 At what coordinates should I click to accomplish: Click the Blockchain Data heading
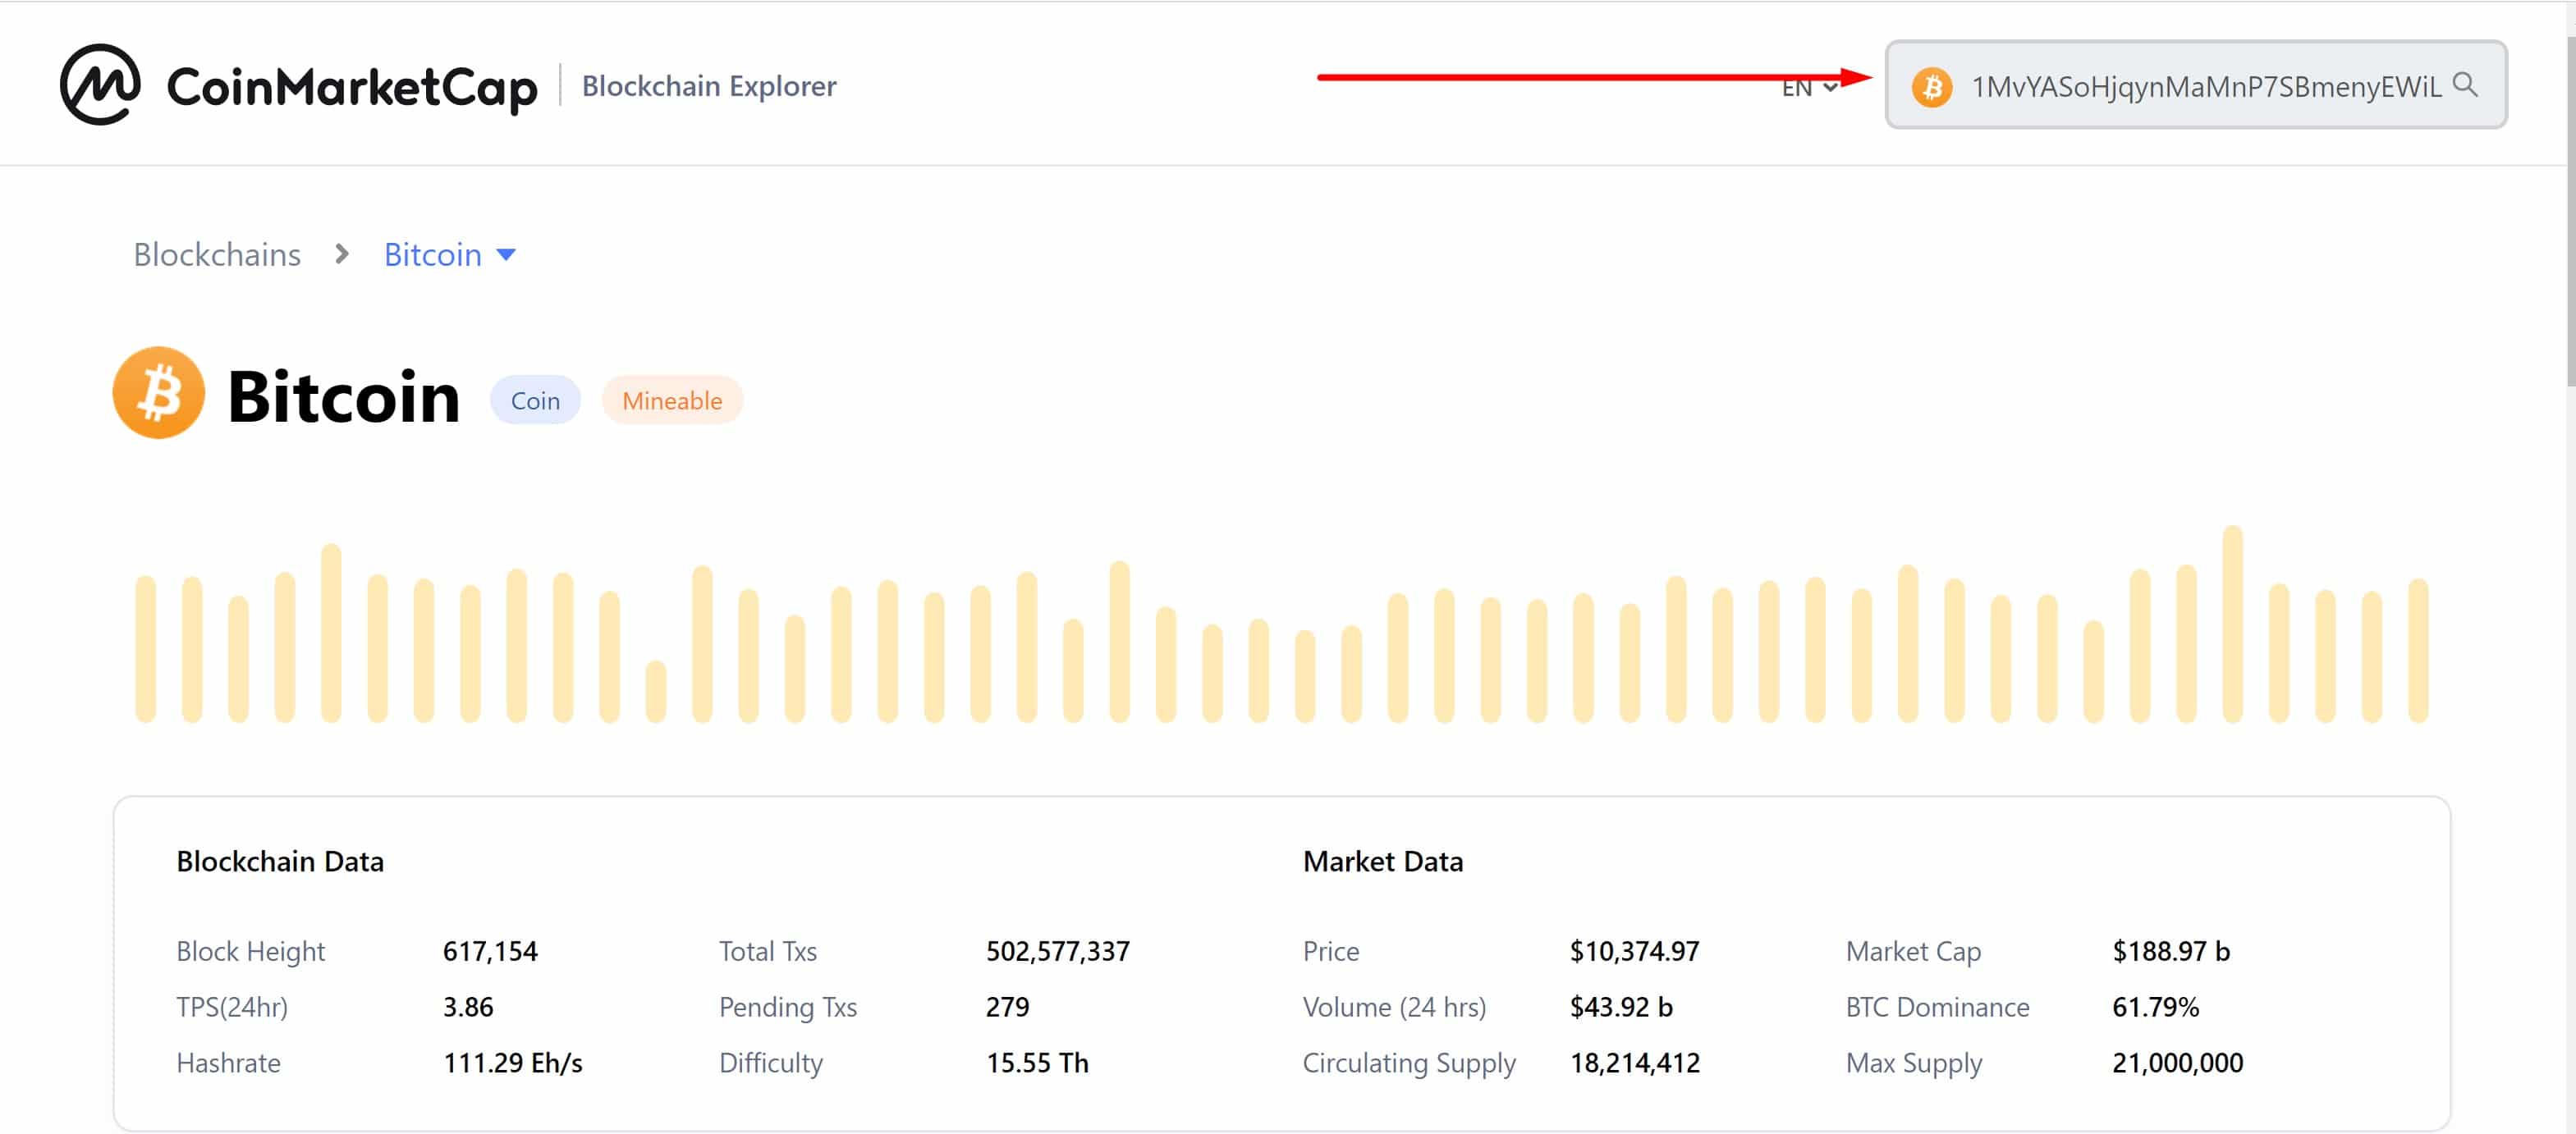[280, 861]
